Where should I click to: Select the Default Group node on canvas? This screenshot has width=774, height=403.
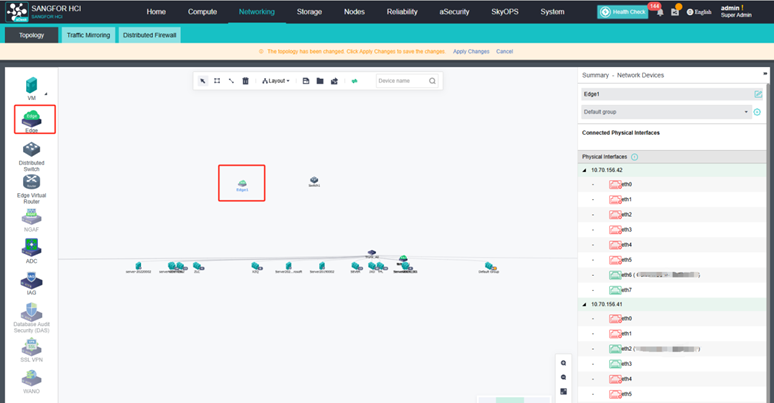(489, 268)
